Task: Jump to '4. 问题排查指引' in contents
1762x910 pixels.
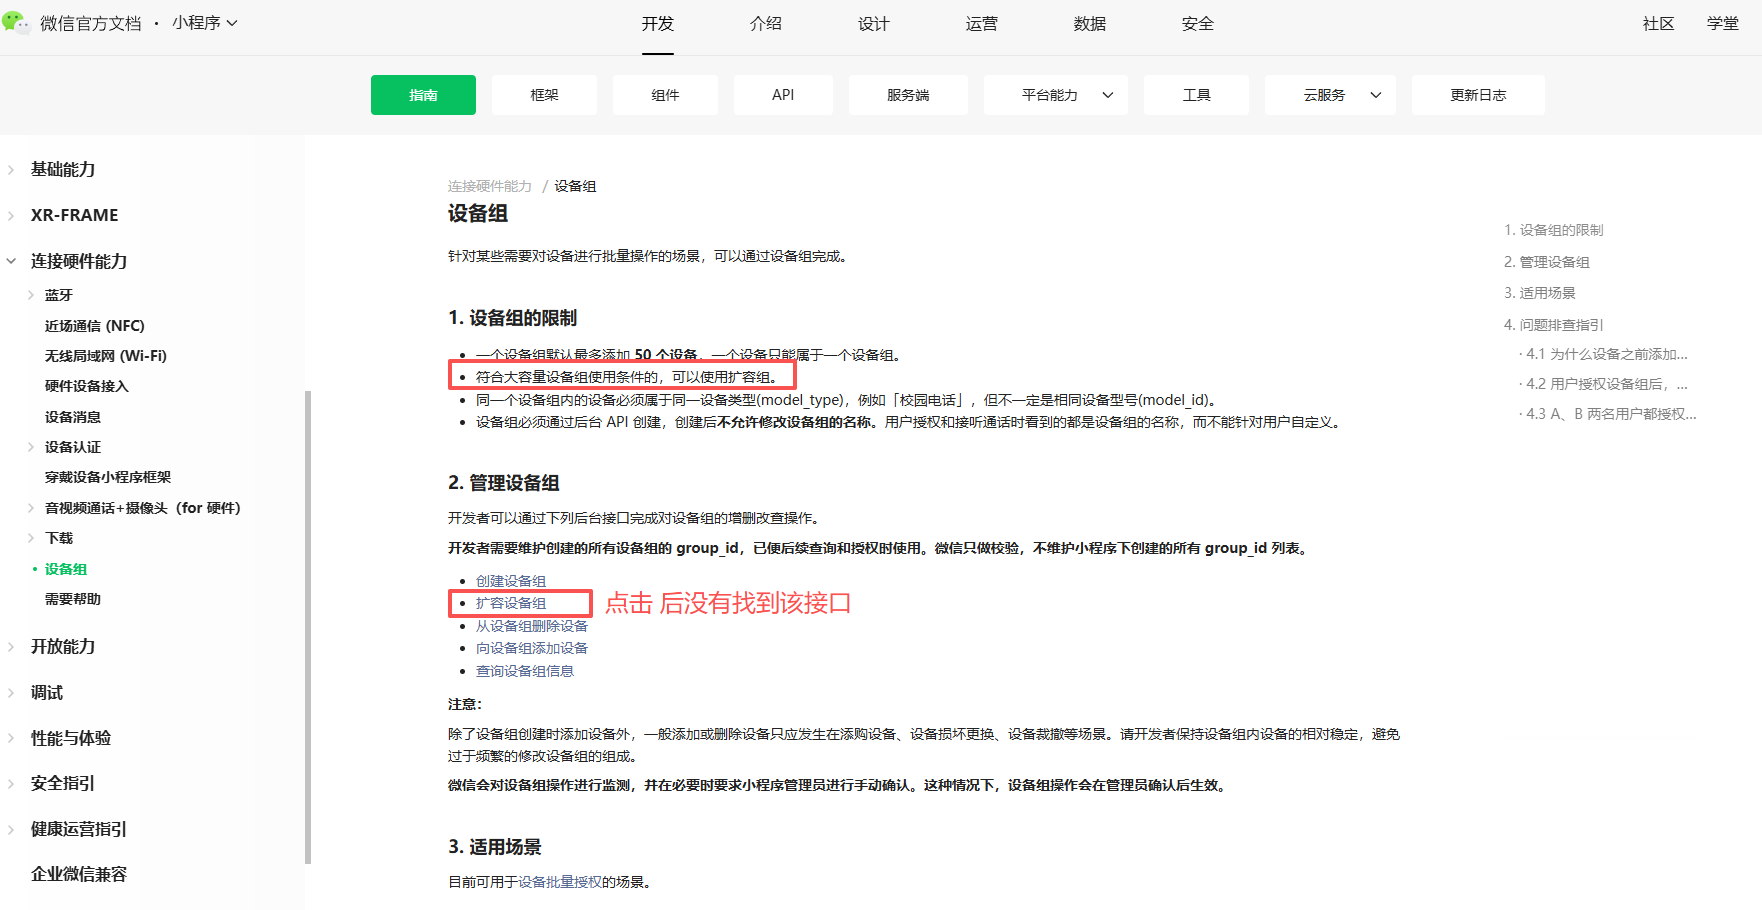Action: (1553, 325)
